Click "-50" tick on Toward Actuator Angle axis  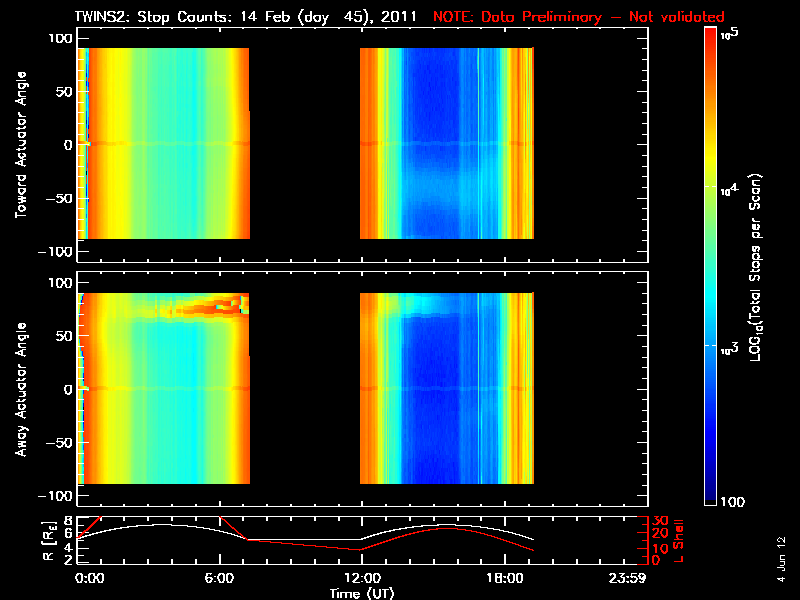tap(59, 198)
